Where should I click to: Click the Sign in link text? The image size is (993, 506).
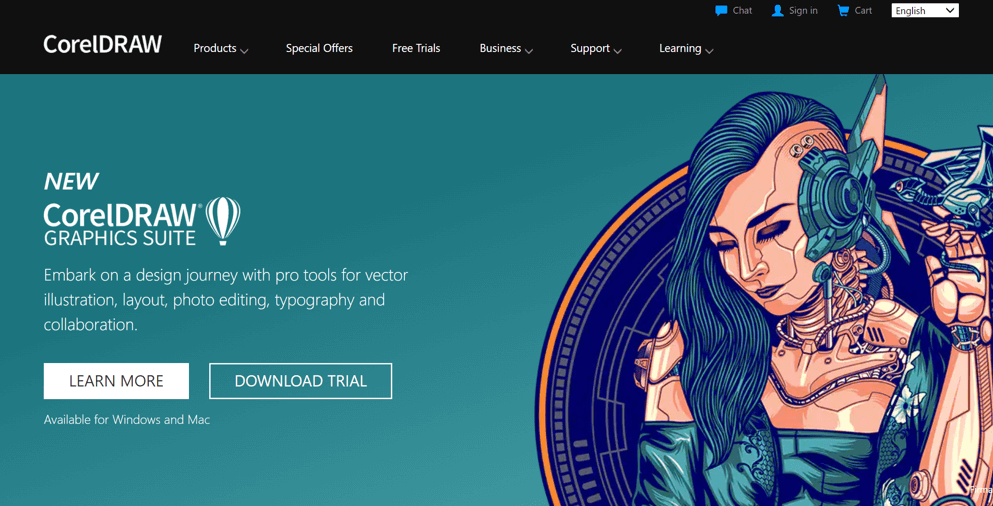803,11
